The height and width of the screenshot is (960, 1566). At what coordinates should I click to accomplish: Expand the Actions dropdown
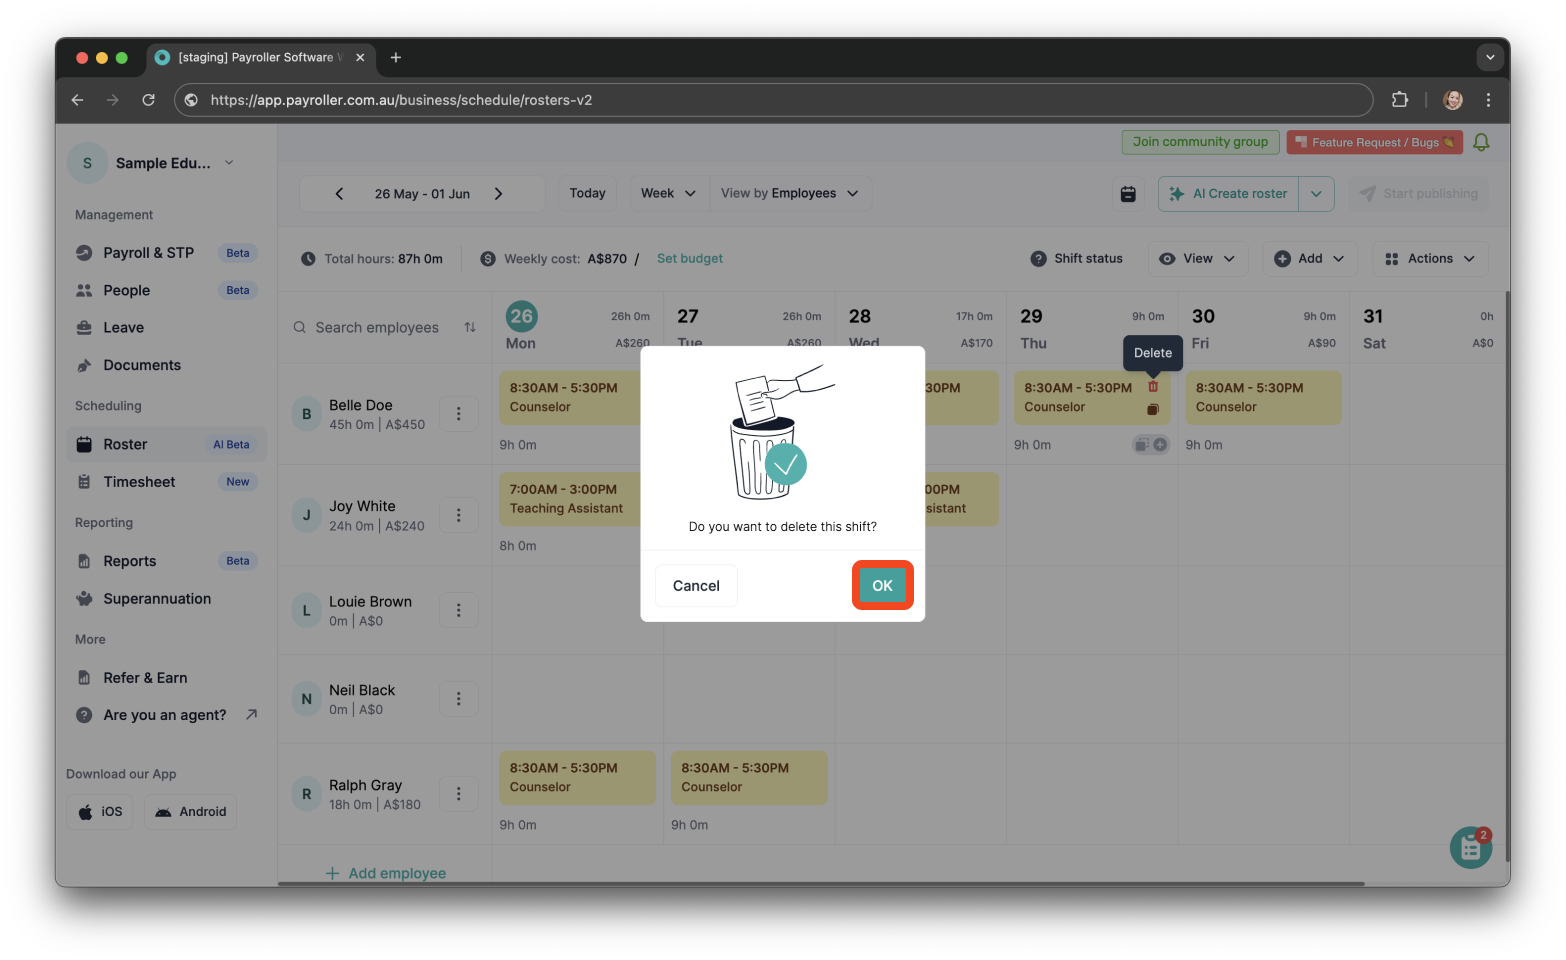coord(1429,258)
